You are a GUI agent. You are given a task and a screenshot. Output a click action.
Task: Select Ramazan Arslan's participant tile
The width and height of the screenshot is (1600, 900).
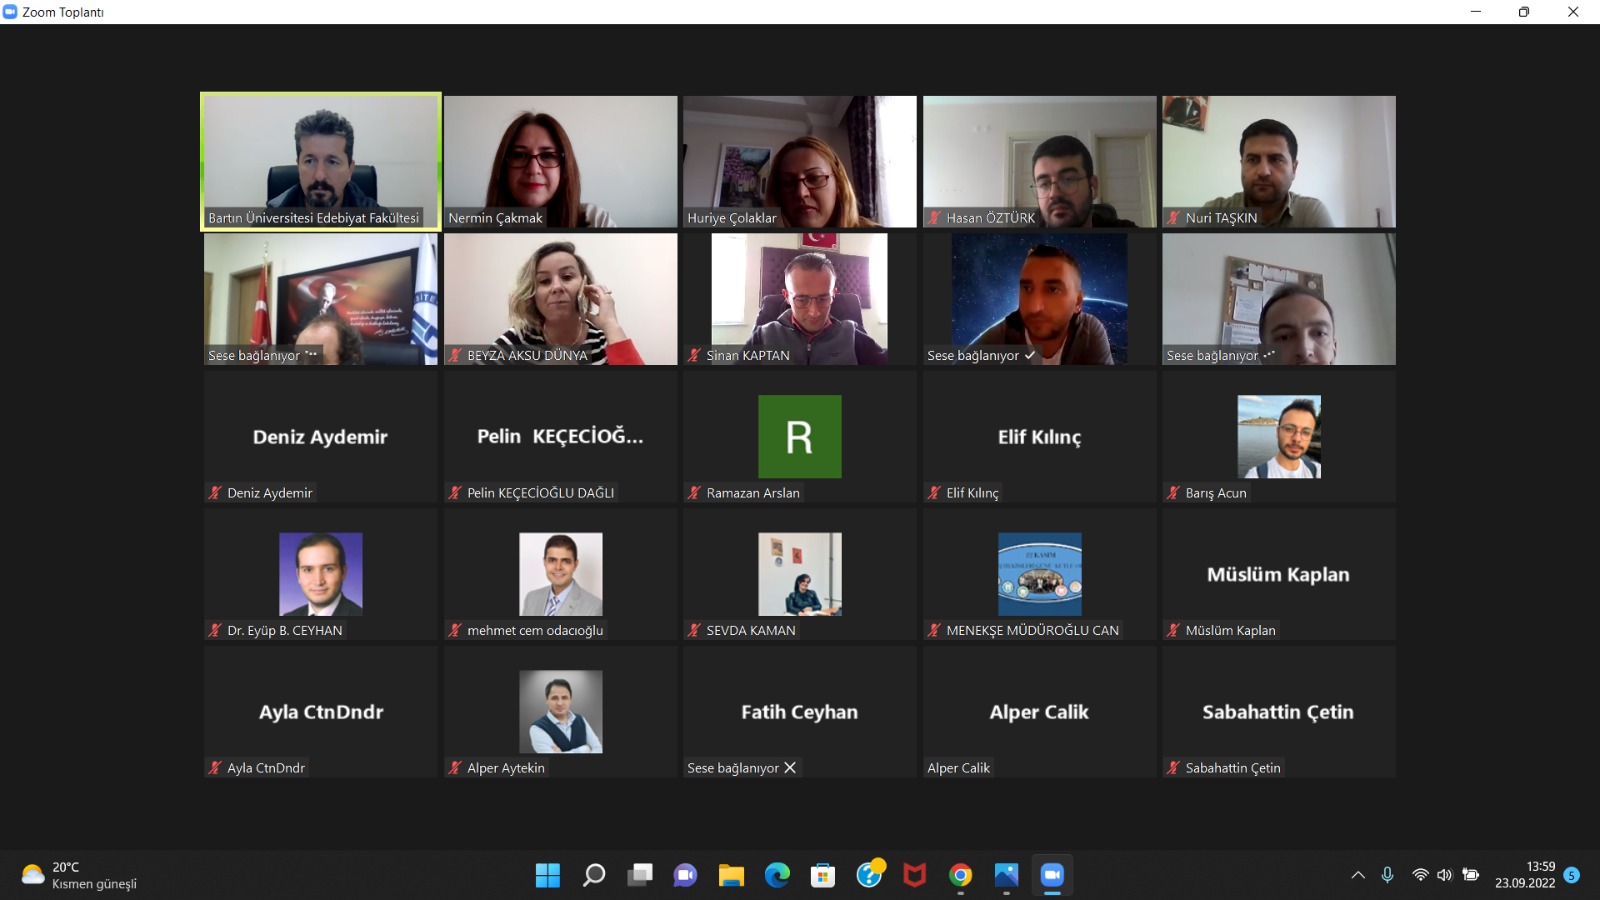point(799,437)
